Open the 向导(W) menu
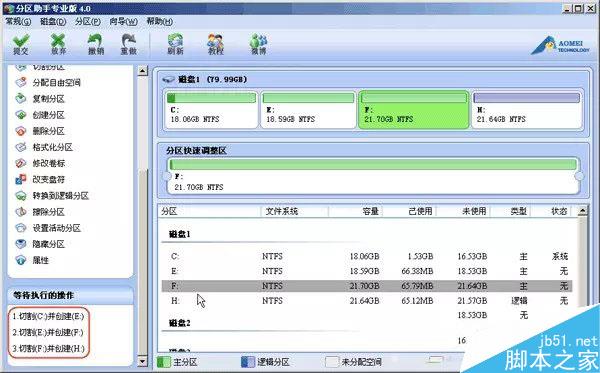This screenshot has height=373, width=600. coord(123,21)
